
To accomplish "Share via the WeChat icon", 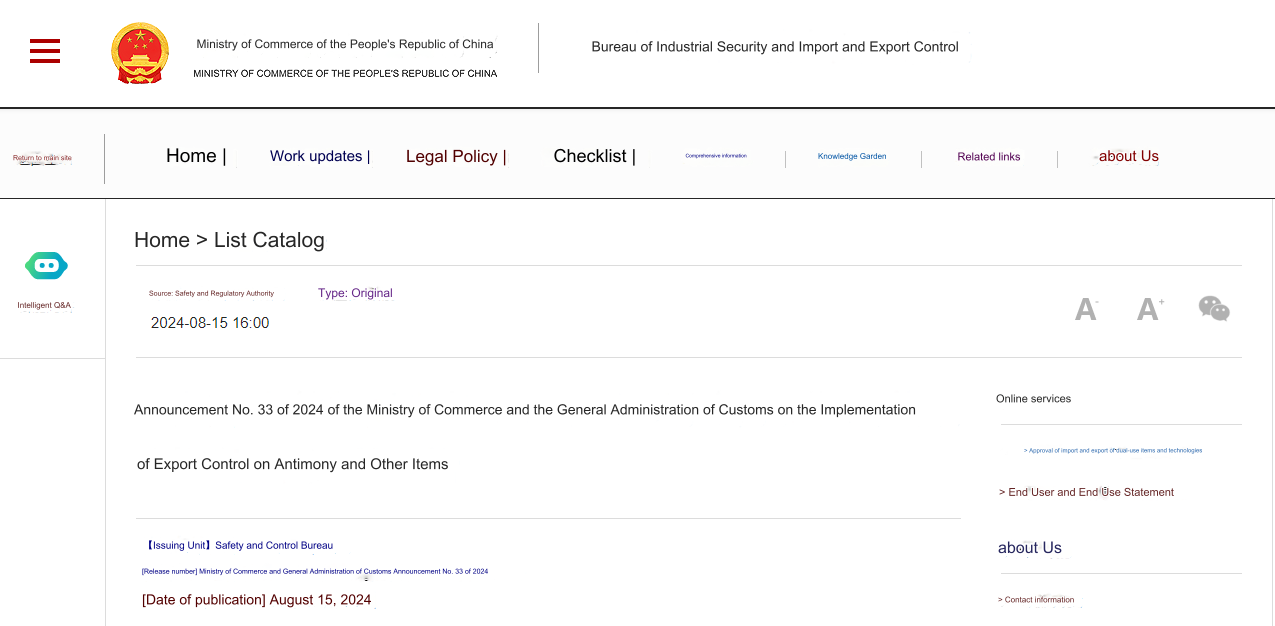I will (x=1214, y=308).
